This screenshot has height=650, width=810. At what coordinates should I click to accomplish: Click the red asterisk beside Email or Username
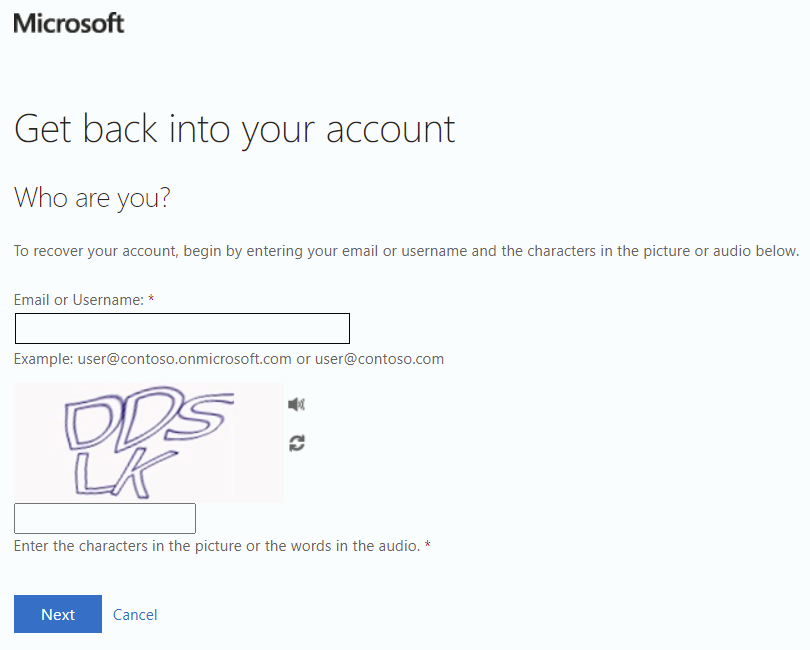coord(151,299)
